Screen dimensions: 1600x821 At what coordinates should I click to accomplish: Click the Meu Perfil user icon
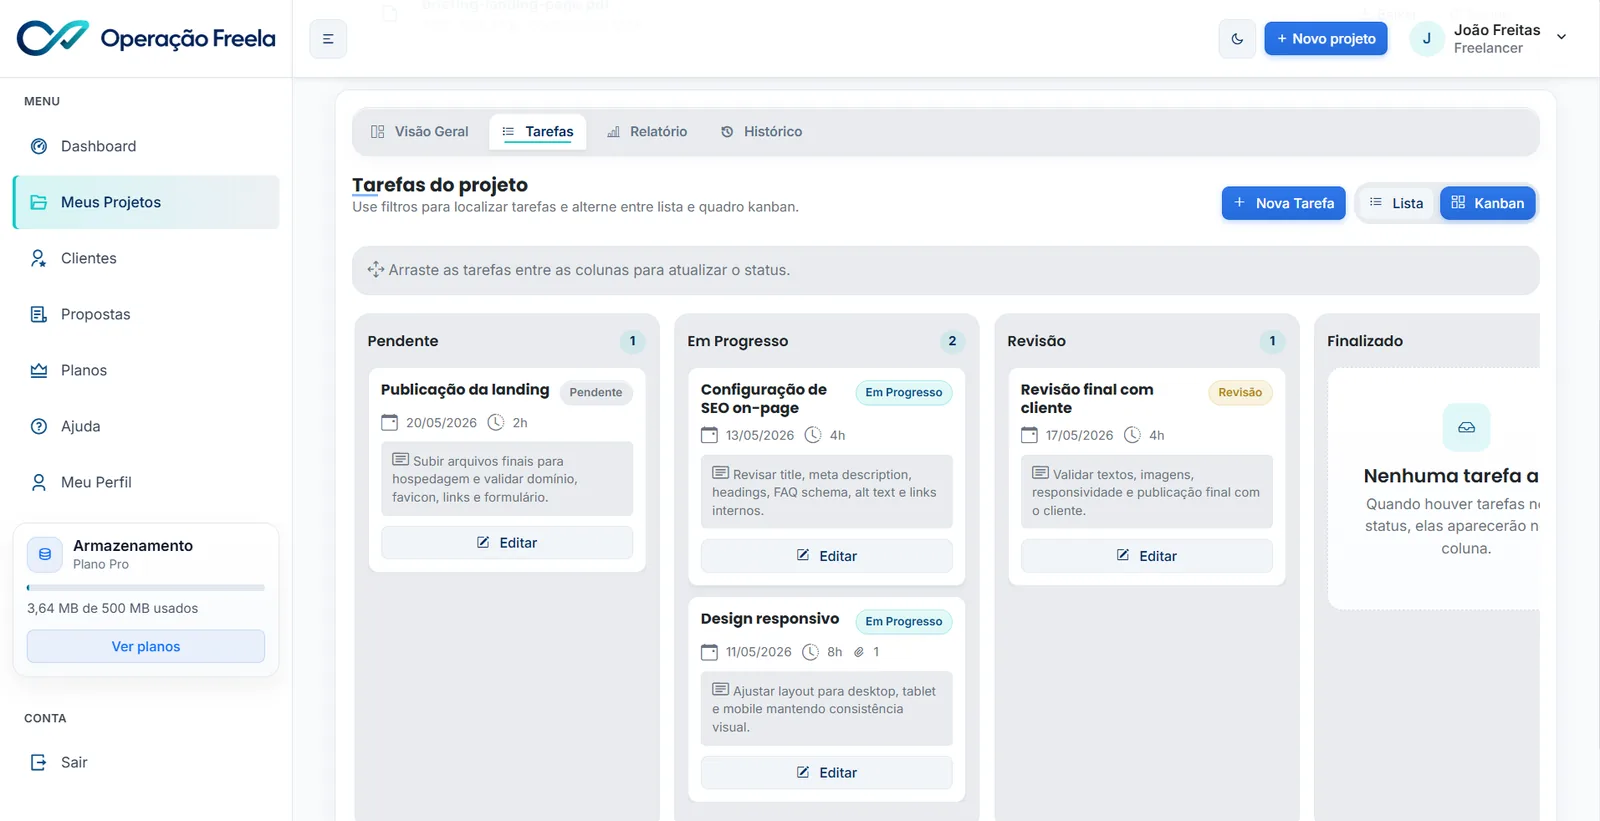click(x=39, y=482)
